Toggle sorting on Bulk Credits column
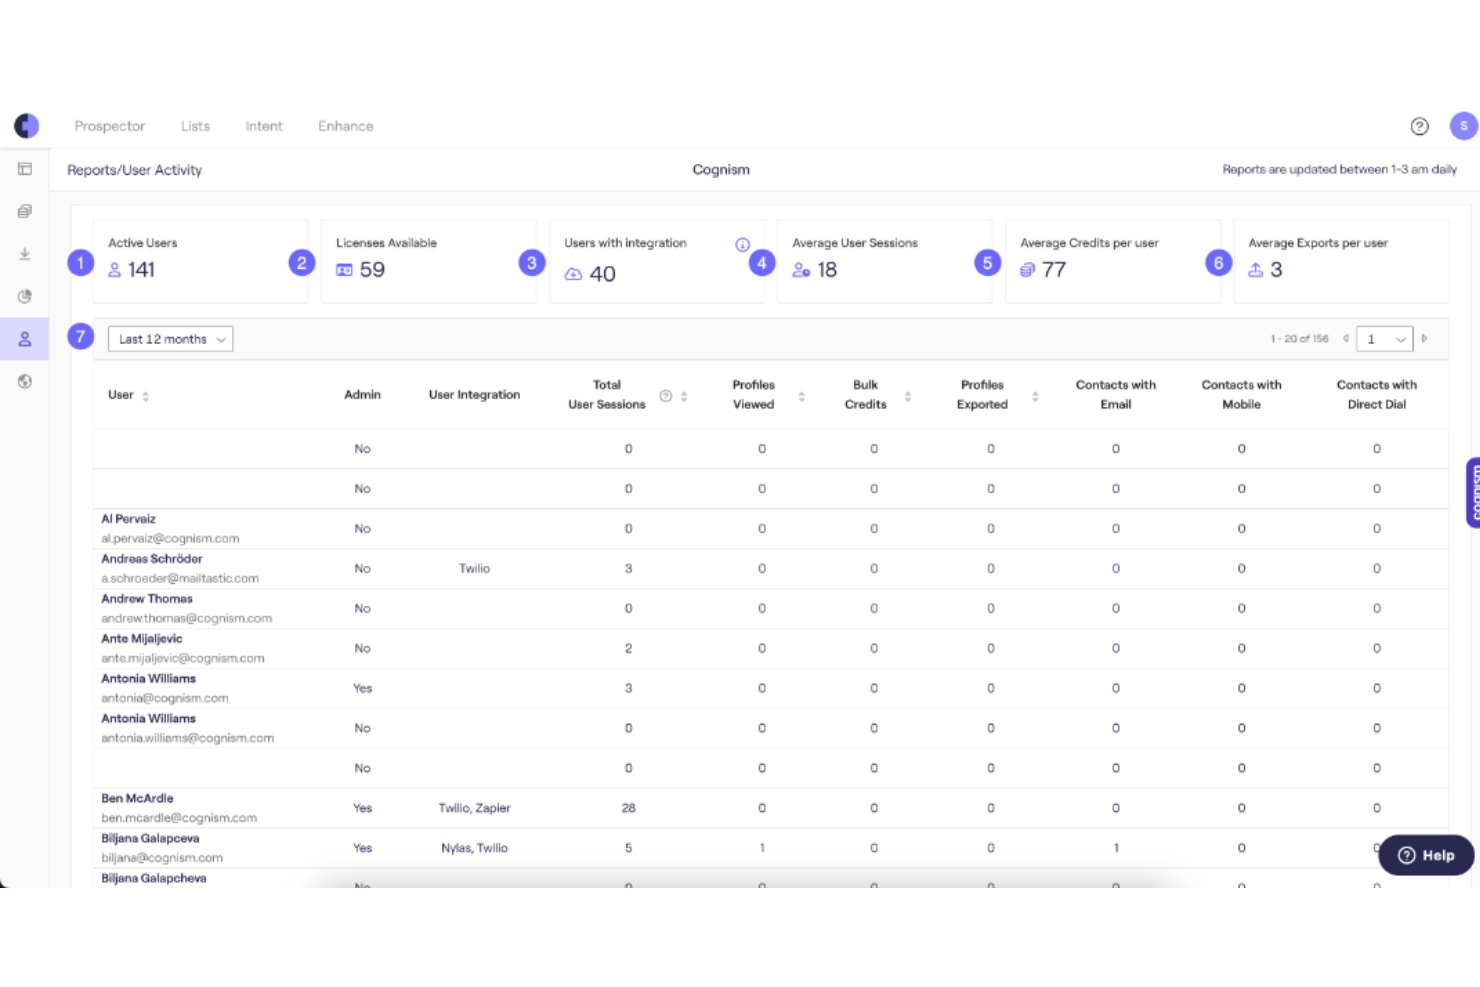The width and height of the screenshot is (1480, 987). tap(907, 396)
